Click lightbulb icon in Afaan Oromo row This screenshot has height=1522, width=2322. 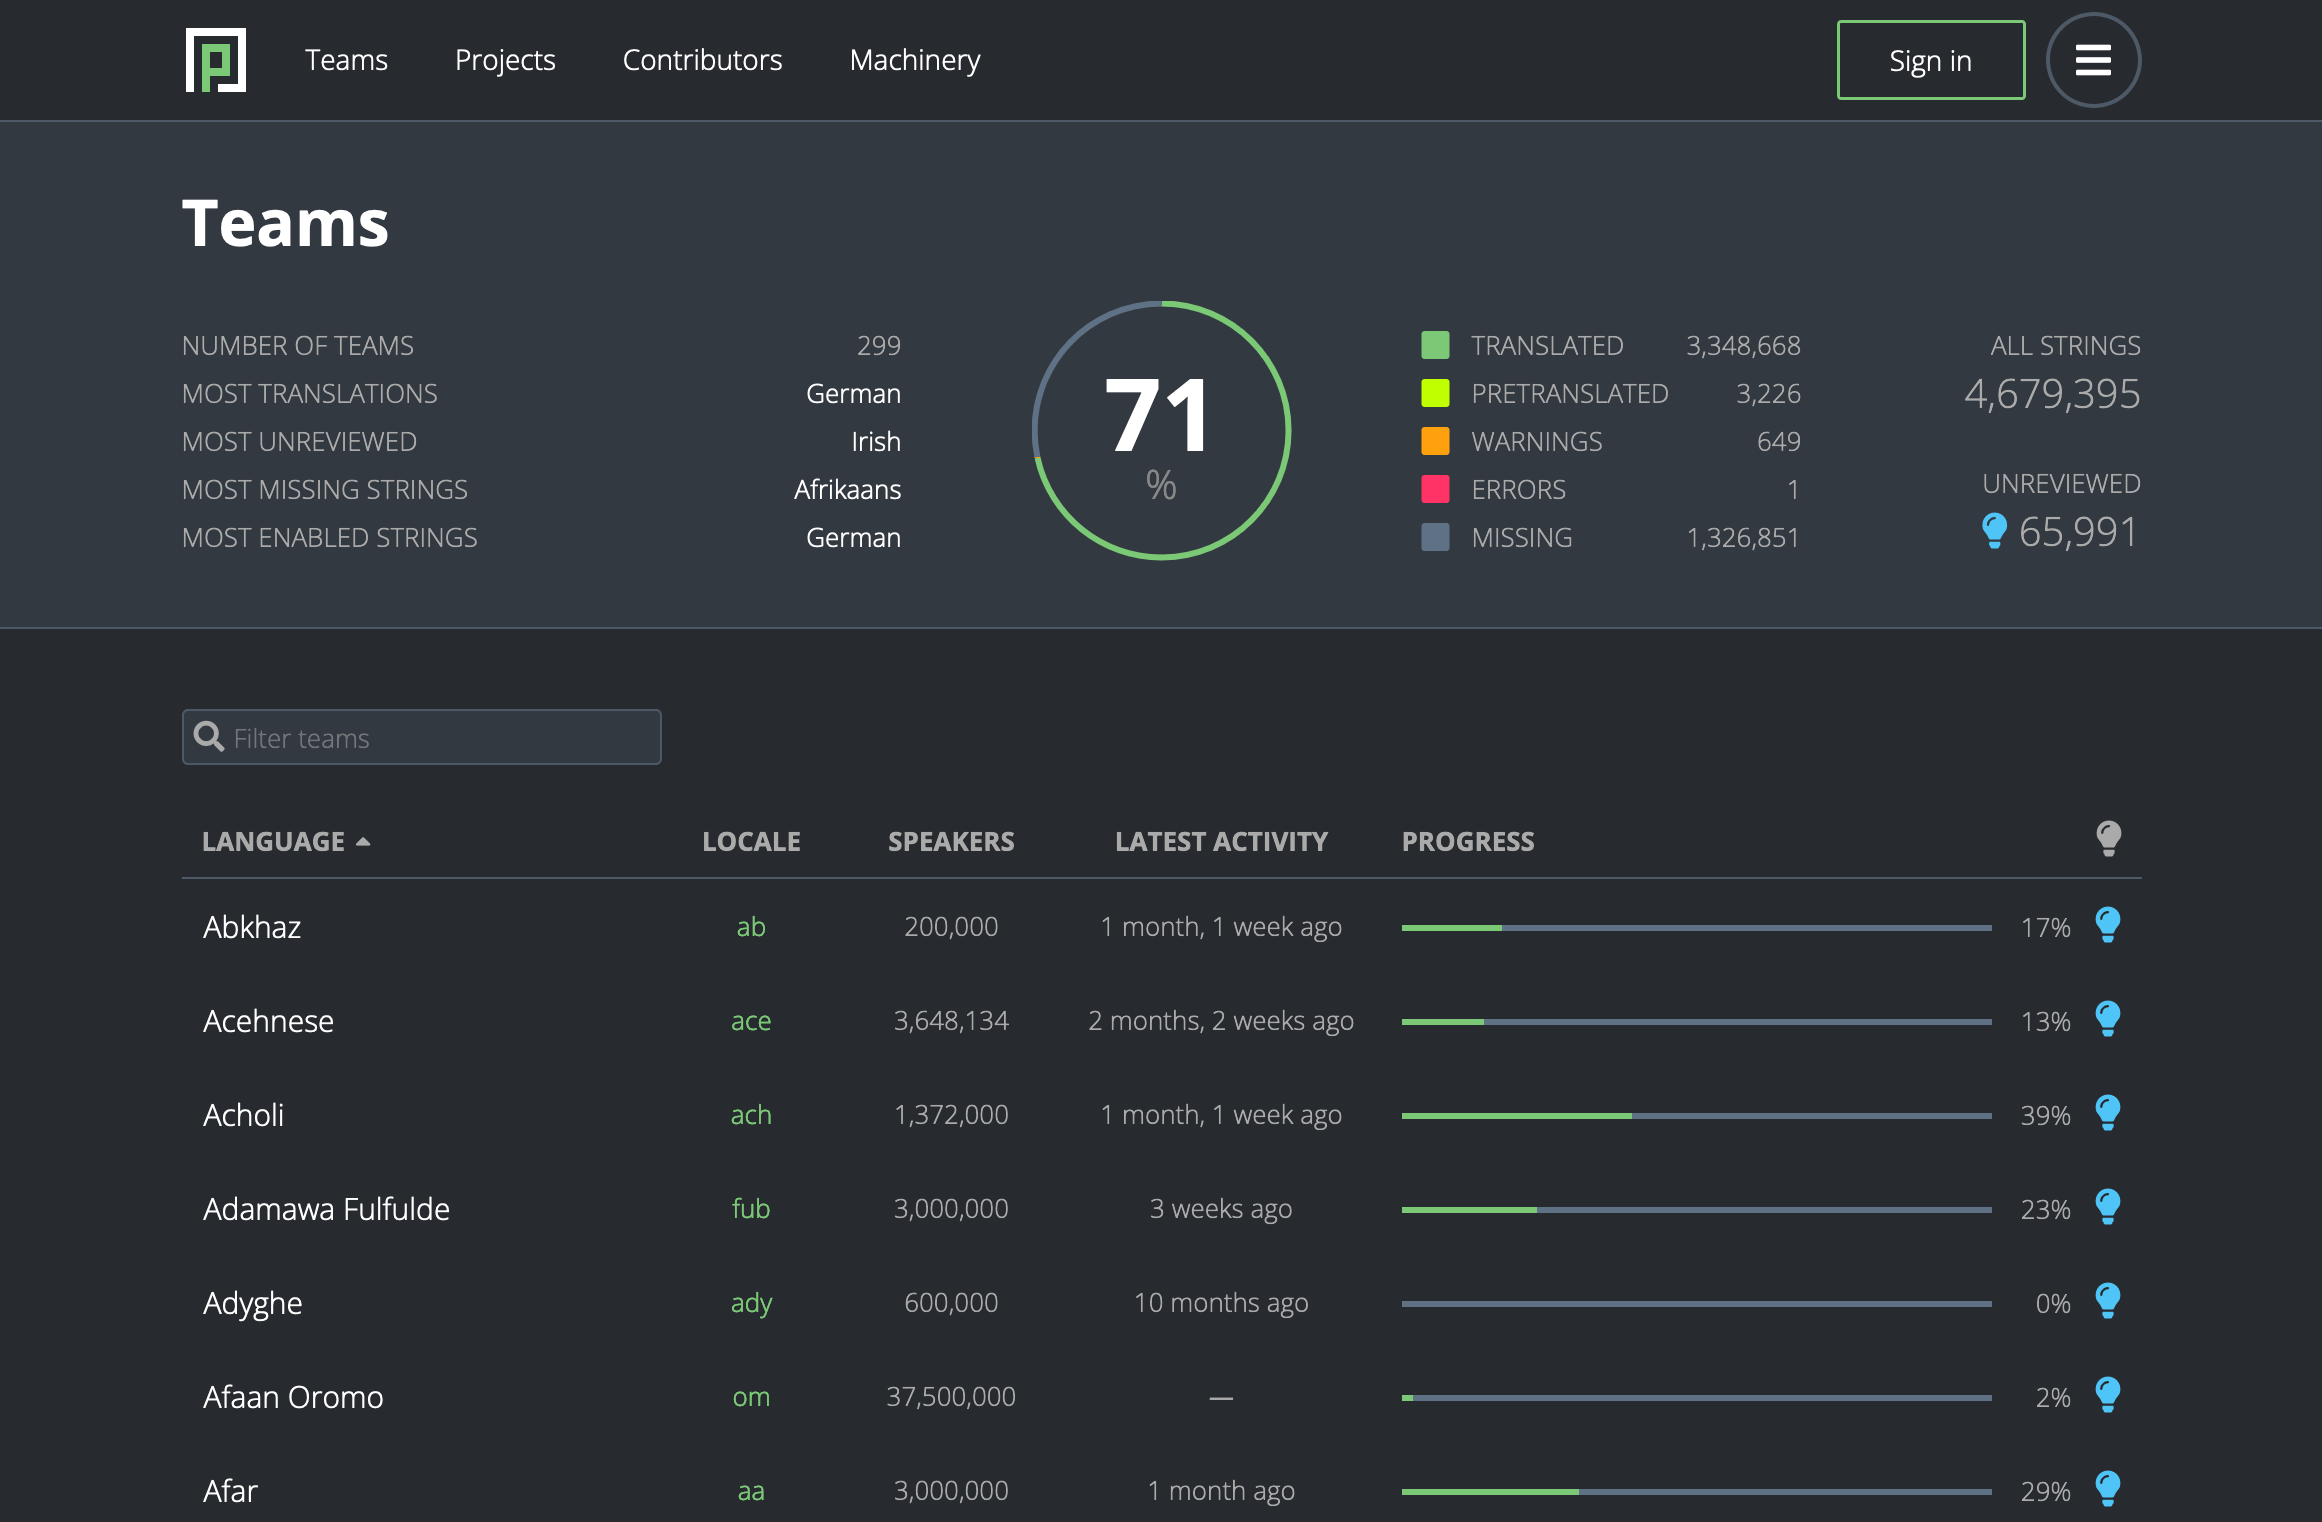pyautogui.click(x=2108, y=1395)
